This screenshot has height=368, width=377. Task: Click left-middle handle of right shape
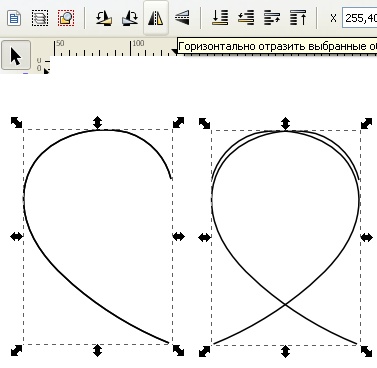pyautogui.click(x=204, y=238)
